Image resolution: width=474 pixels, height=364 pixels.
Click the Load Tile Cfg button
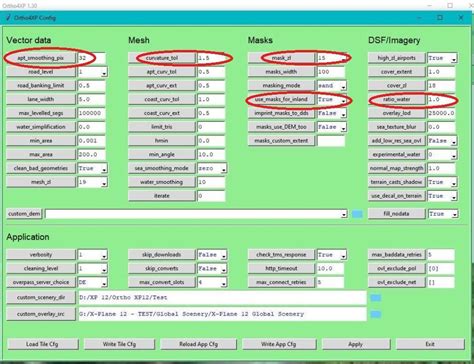pyautogui.click(x=43, y=344)
